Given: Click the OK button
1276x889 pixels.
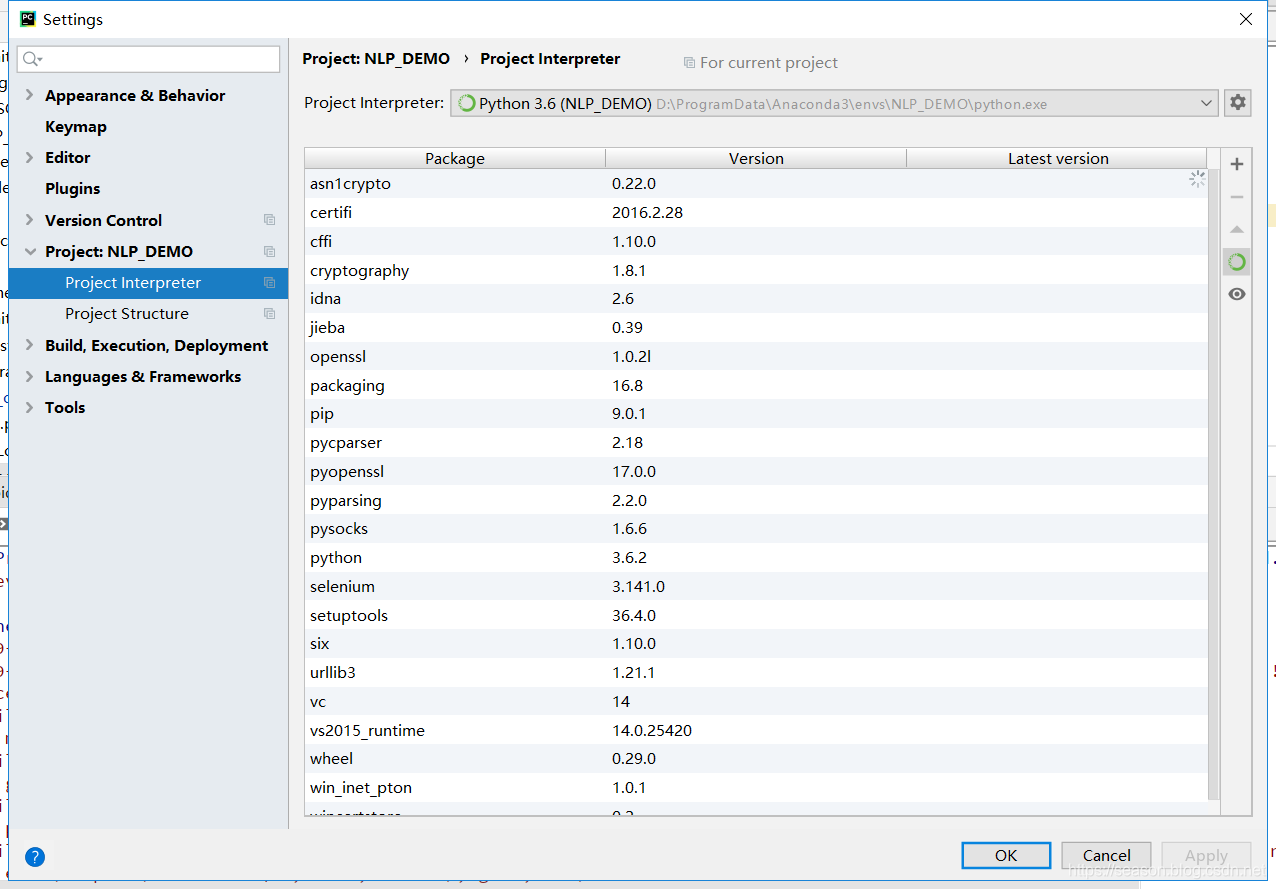Looking at the screenshot, I should point(1006,855).
